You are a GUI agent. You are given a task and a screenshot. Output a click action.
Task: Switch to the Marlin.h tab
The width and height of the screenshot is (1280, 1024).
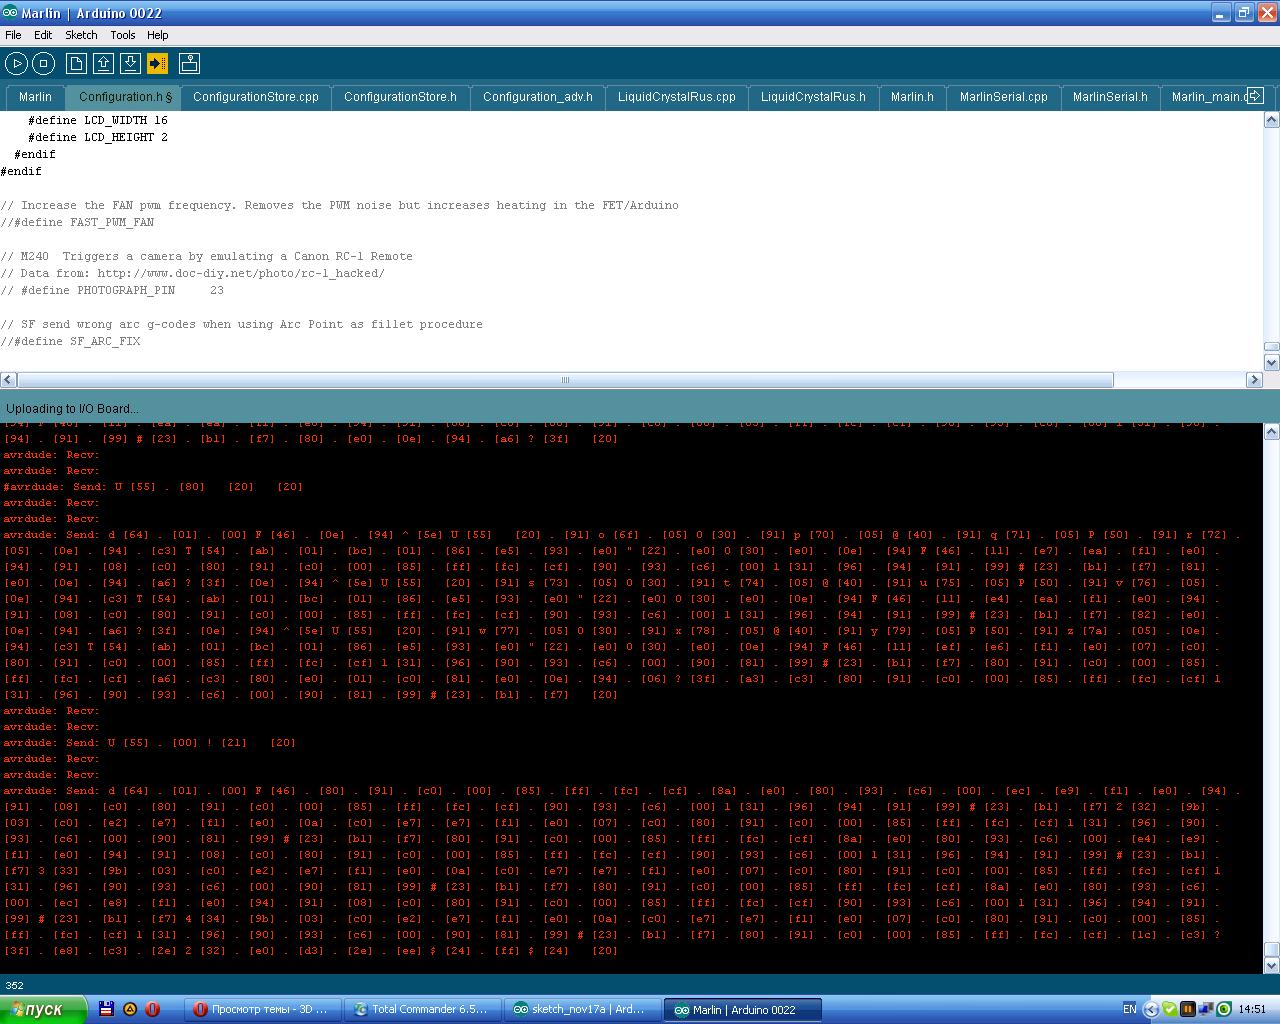click(911, 97)
